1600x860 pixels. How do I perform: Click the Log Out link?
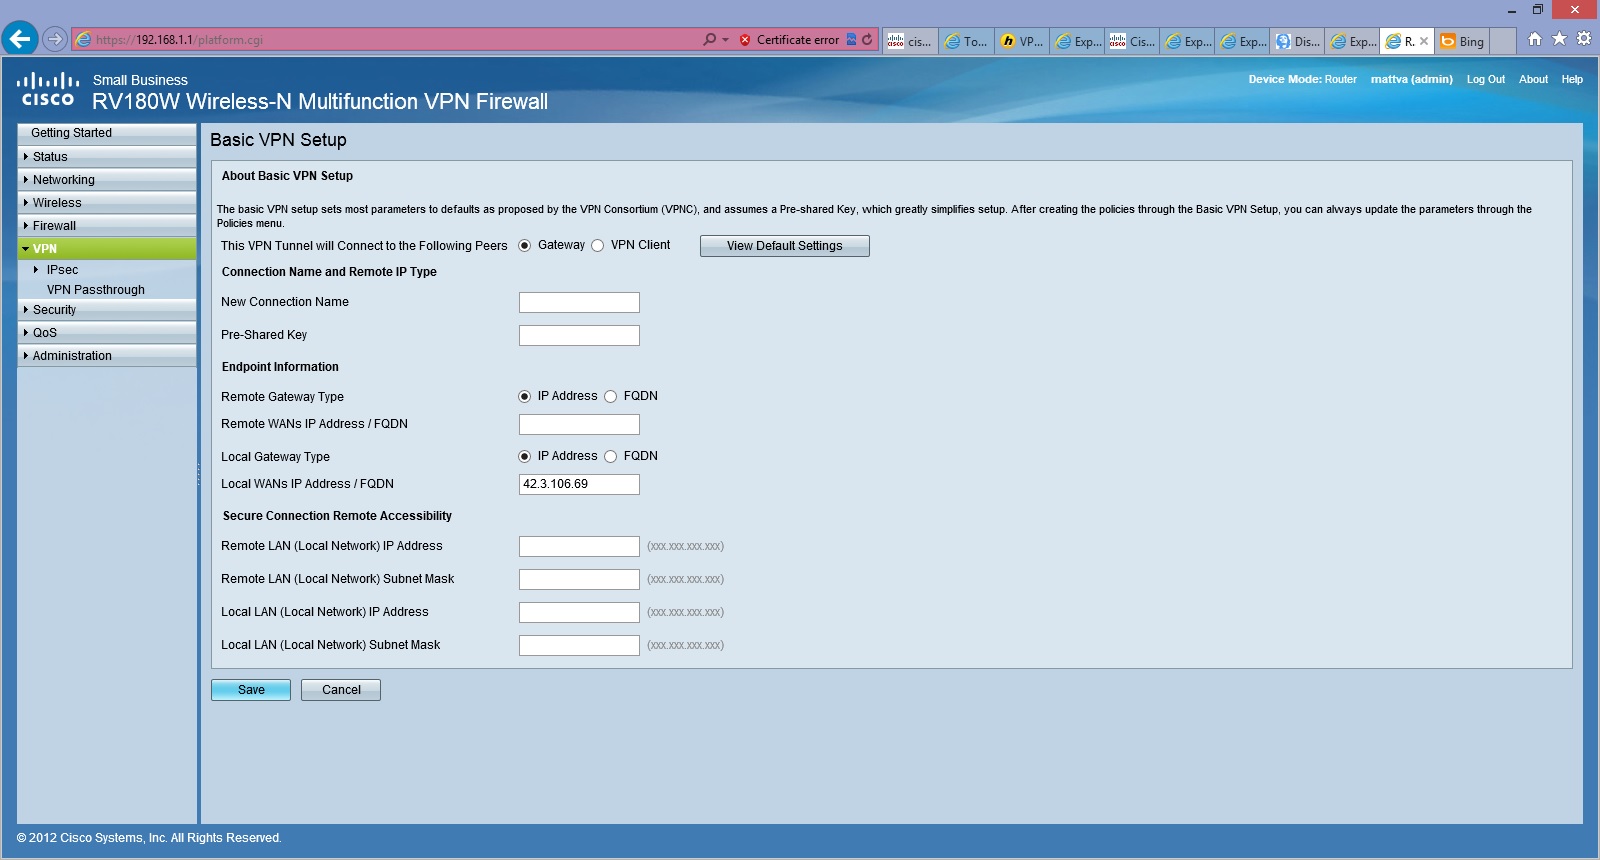click(1485, 79)
